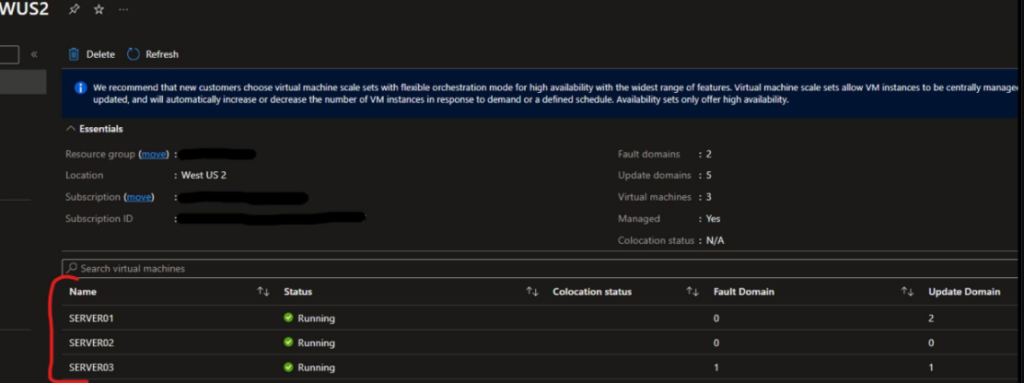Click the Fault domains value 2
This screenshot has width=1024, height=383.
[x=709, y=154]
